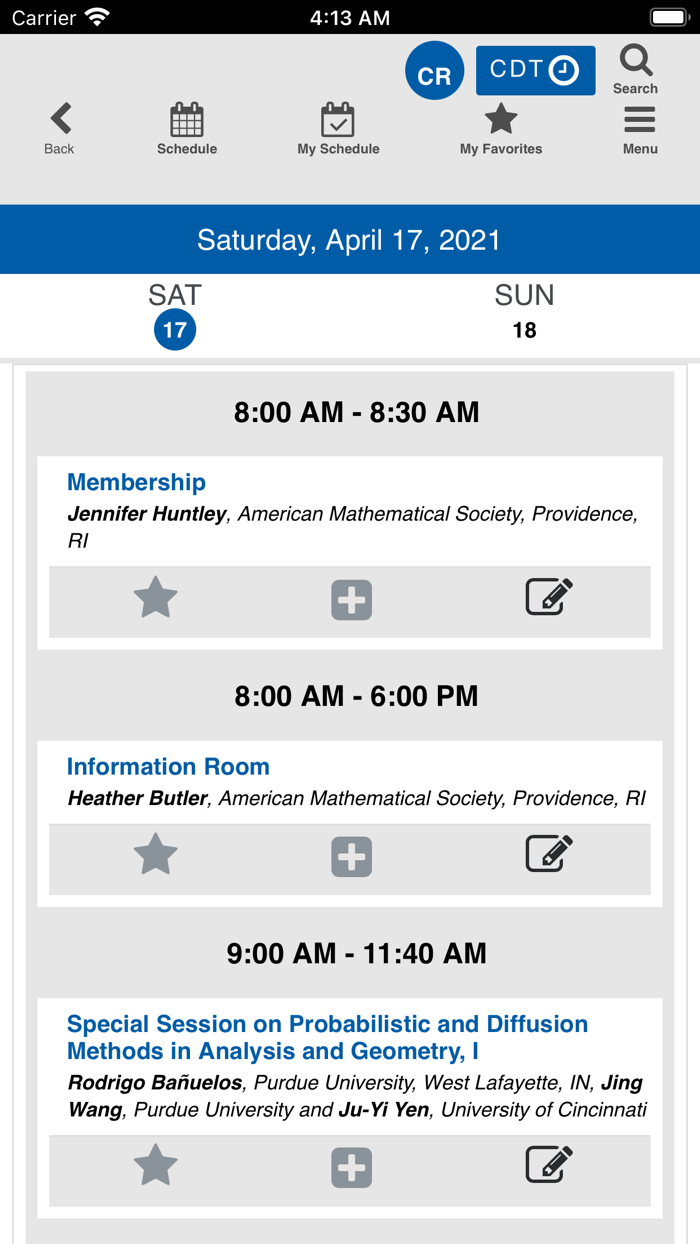This screenshot has width=700, height=1244.
Task: Write a note for the Membership session
Action: point(549,597)
